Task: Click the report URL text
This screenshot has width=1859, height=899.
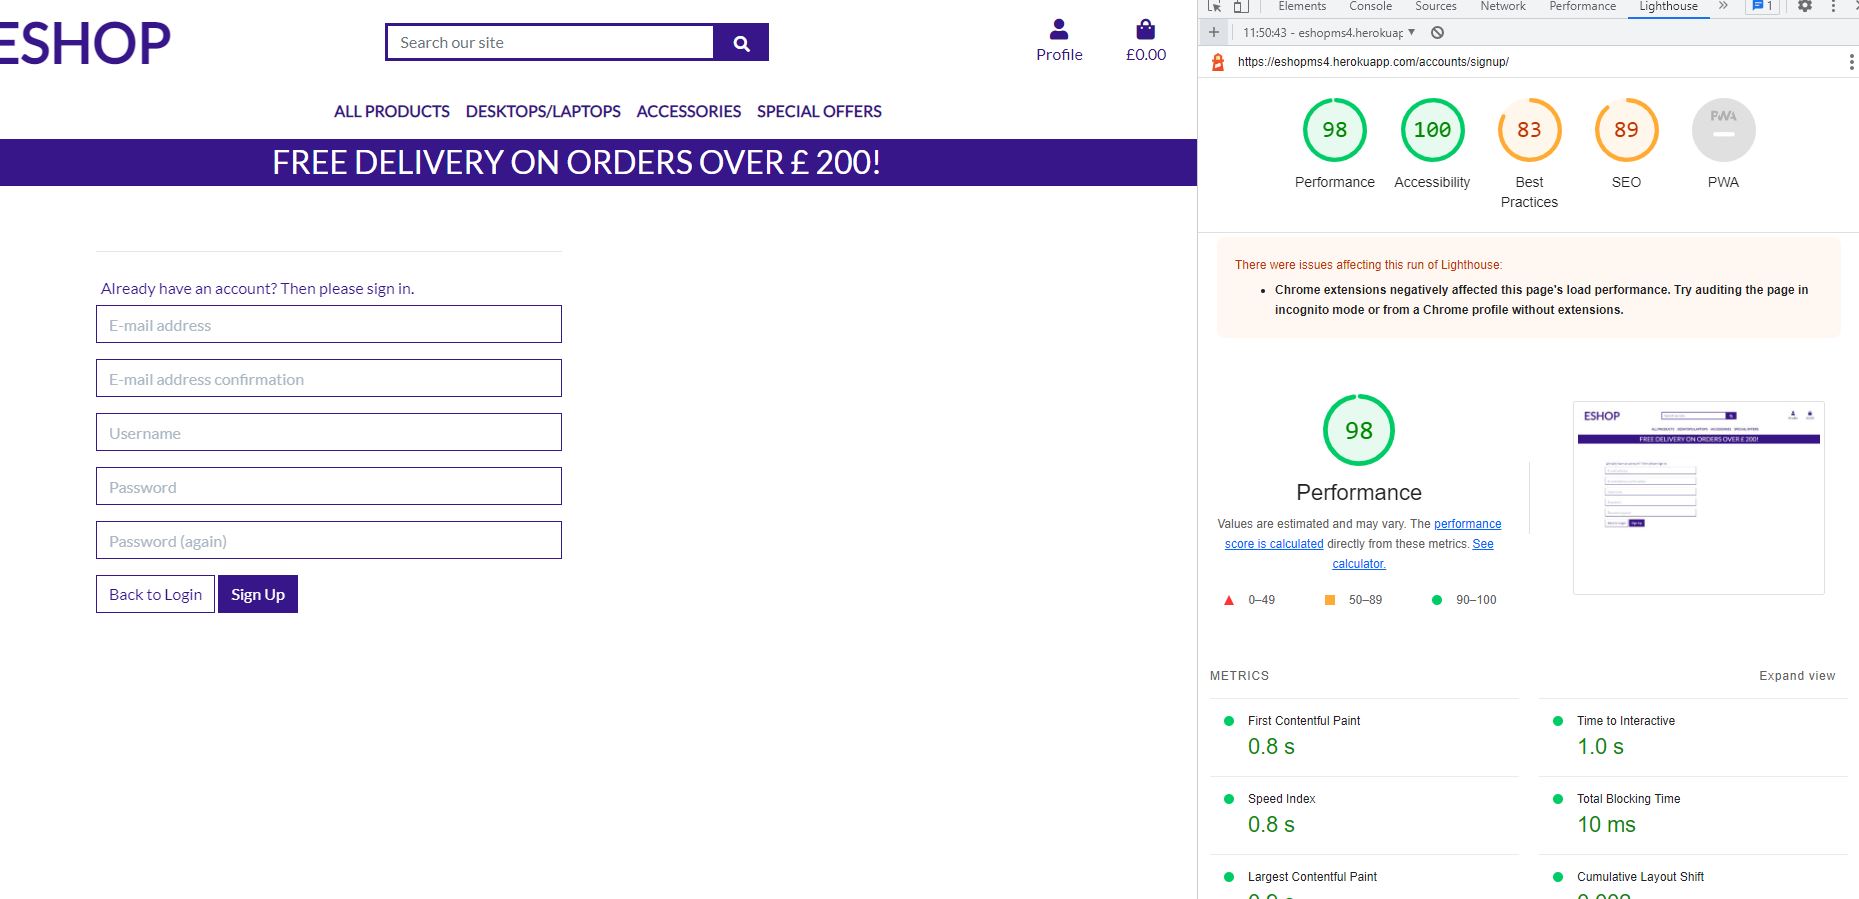Action: 1373,62
